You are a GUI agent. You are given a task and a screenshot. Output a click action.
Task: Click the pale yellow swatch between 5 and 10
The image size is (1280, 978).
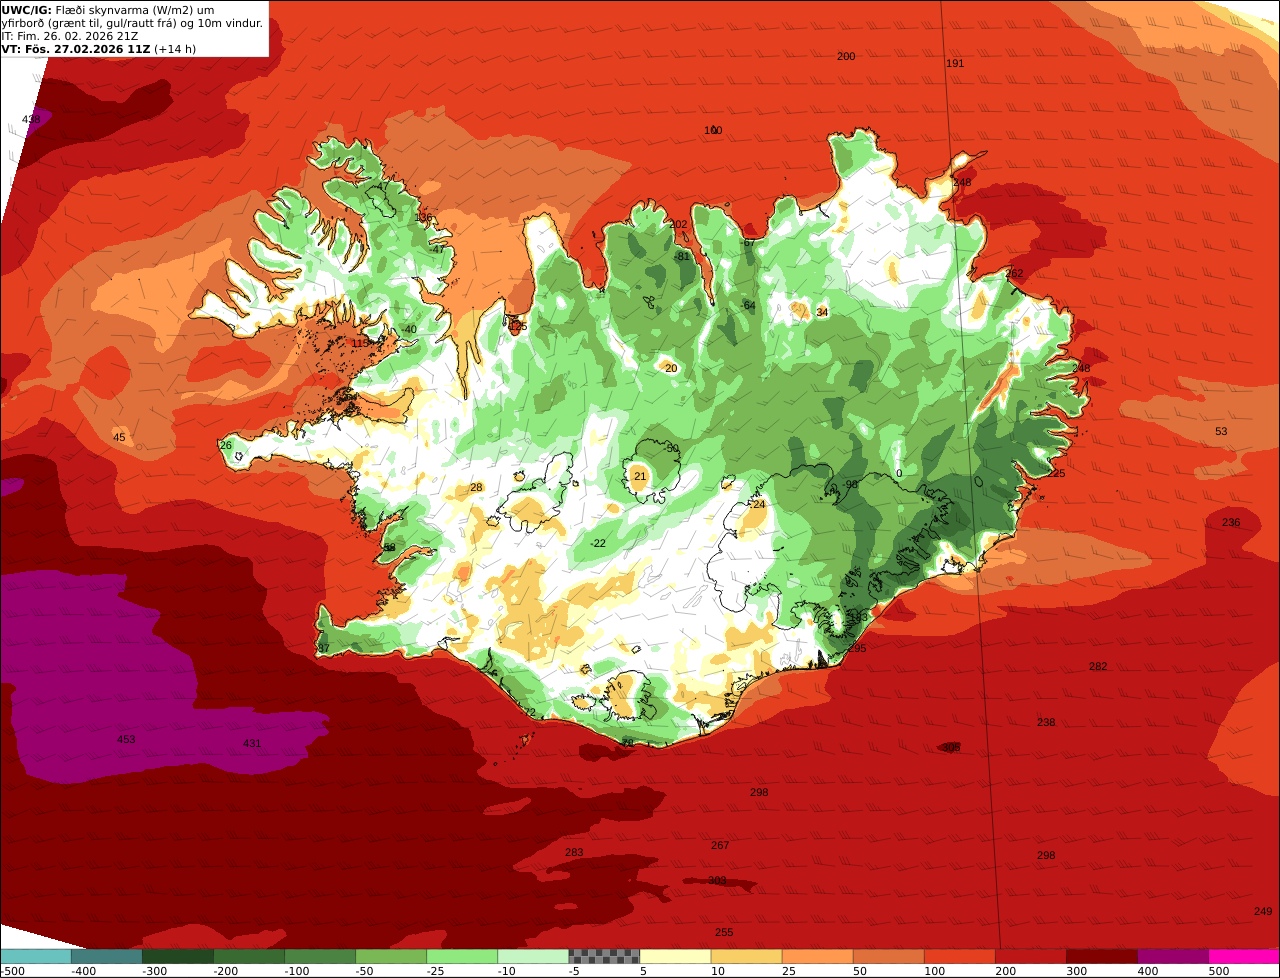tap(675, 956)
